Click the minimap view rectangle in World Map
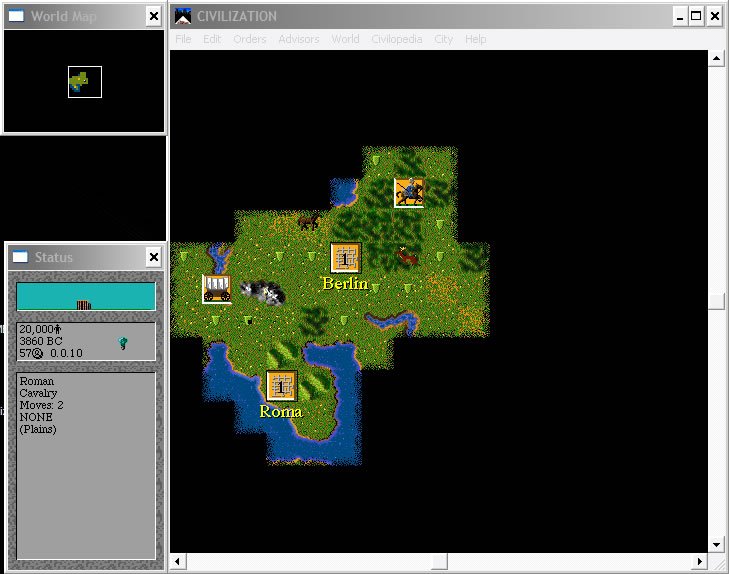This screenshot has width=729, height=574. [x=85, y=82]
